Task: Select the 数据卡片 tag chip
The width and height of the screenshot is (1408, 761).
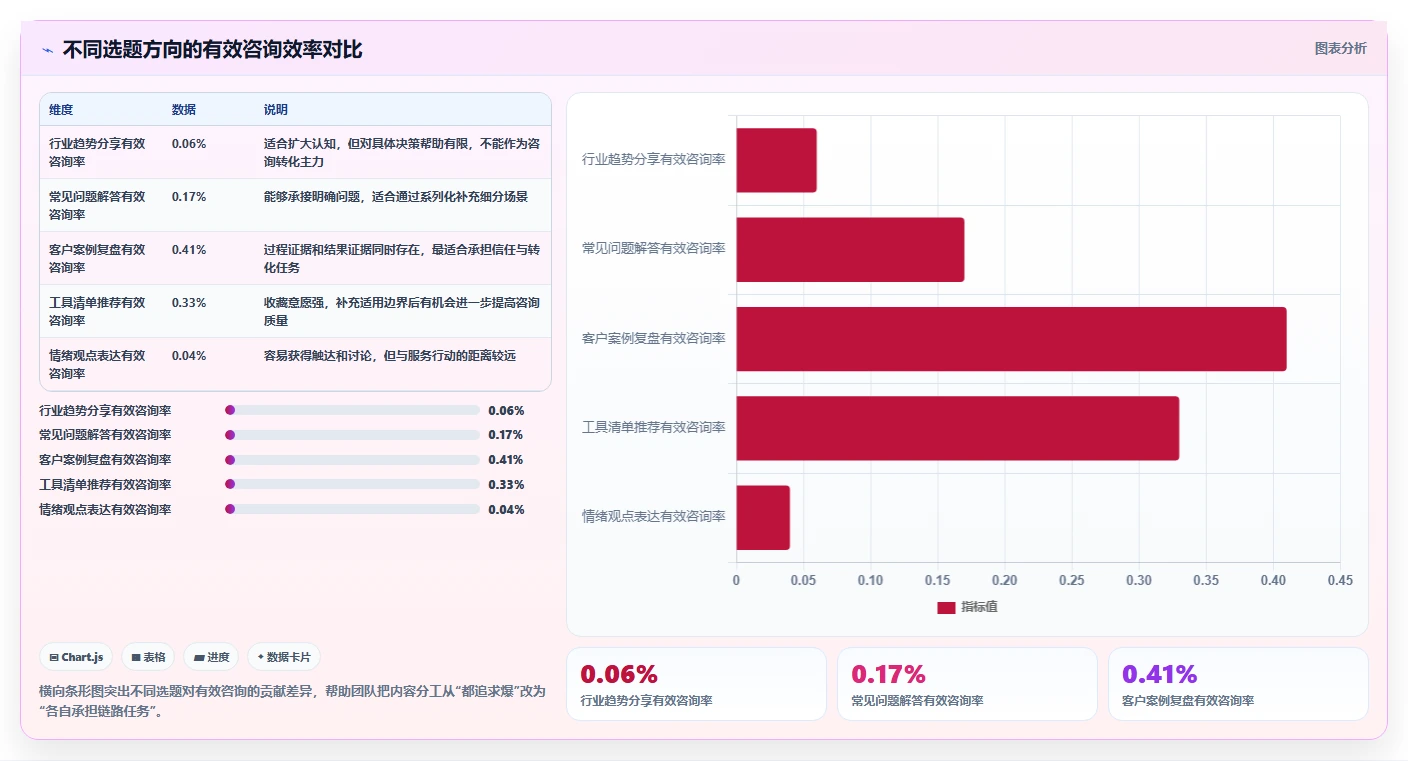Action: coord(284,657)
